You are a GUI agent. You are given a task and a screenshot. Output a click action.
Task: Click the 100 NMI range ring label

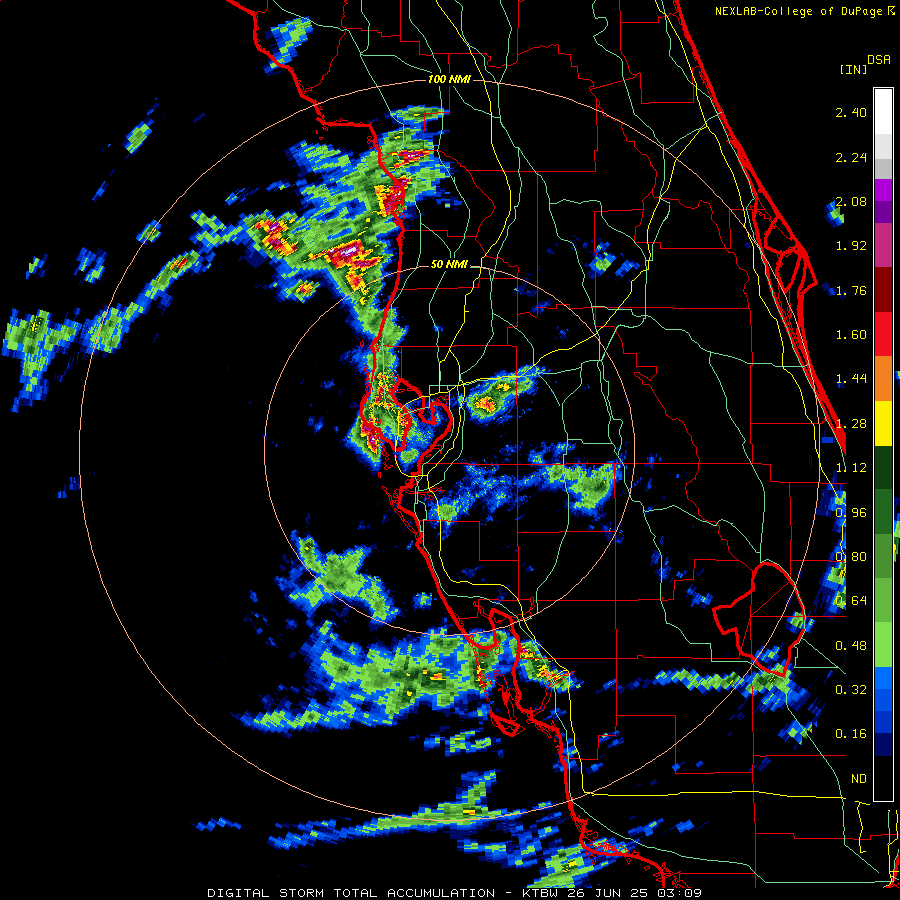(x=449, y=79)
